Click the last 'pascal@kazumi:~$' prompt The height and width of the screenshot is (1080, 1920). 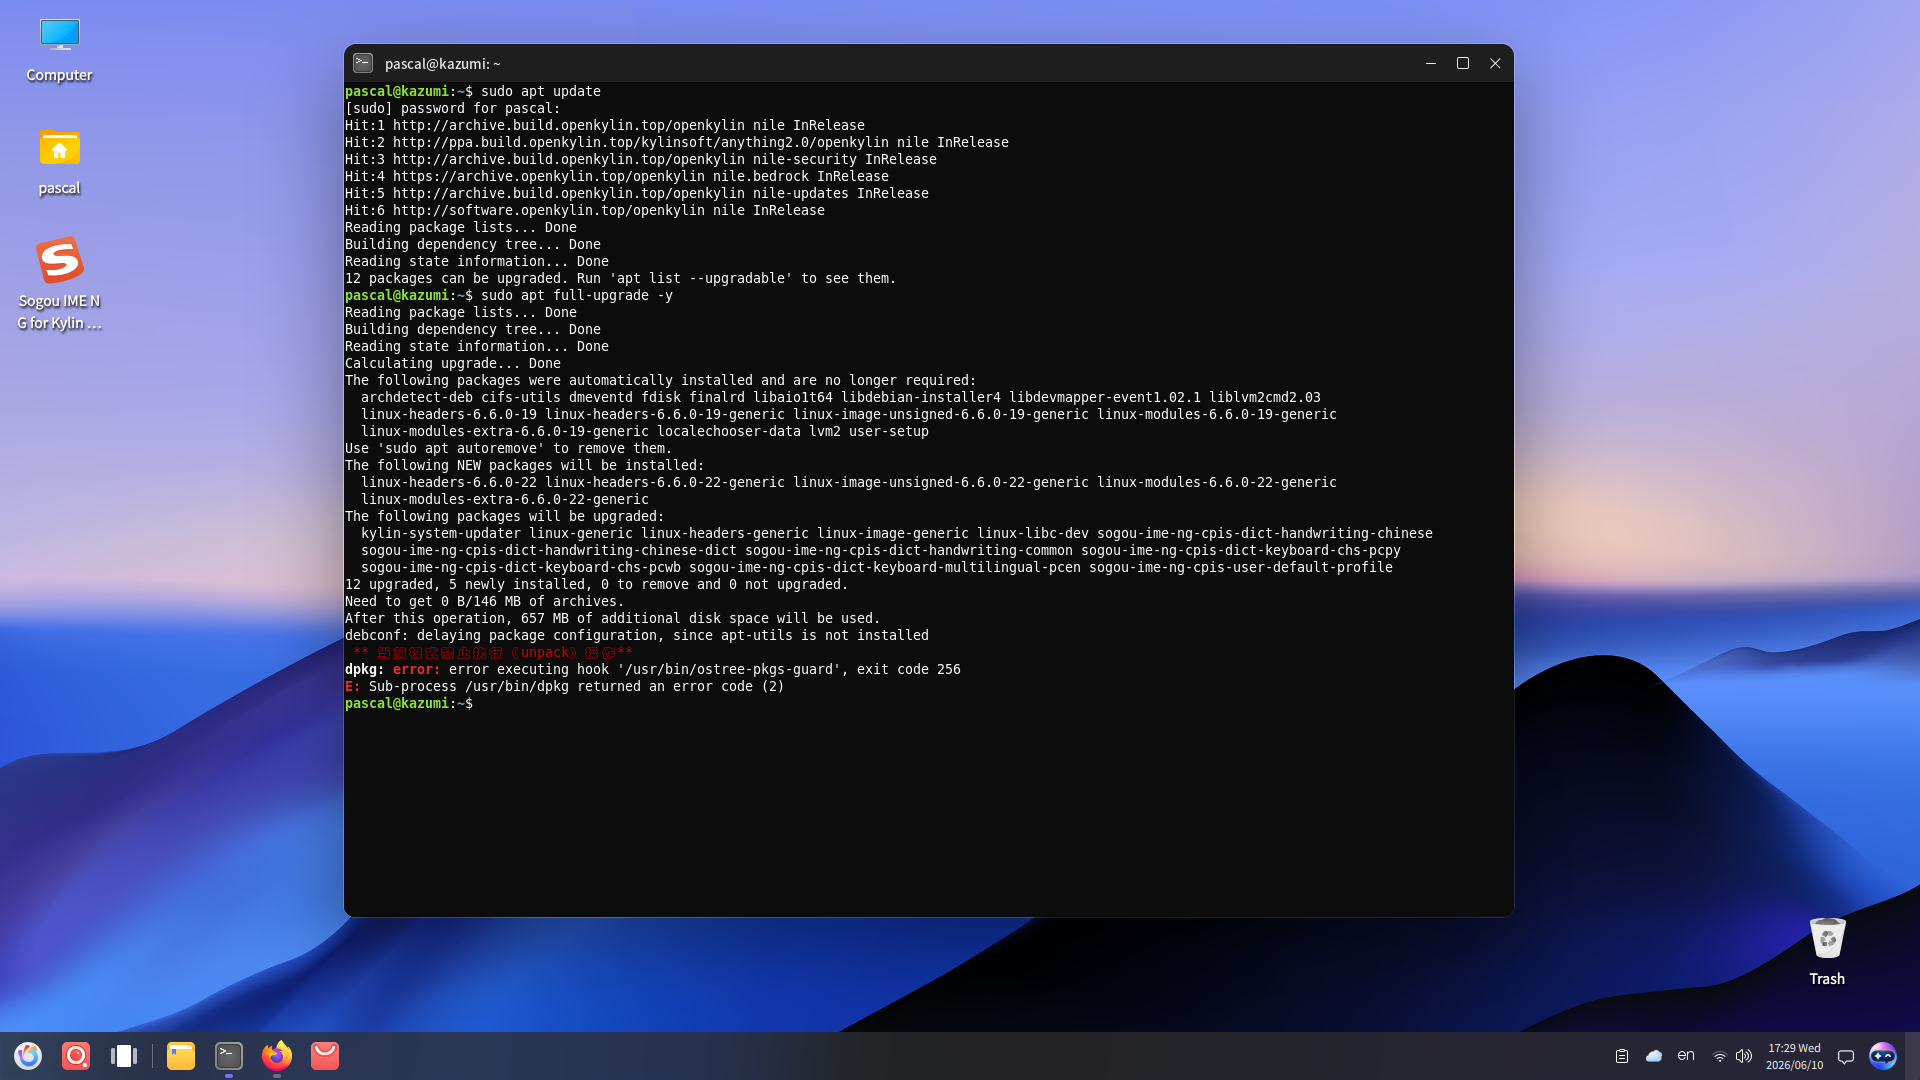(409, 703)
